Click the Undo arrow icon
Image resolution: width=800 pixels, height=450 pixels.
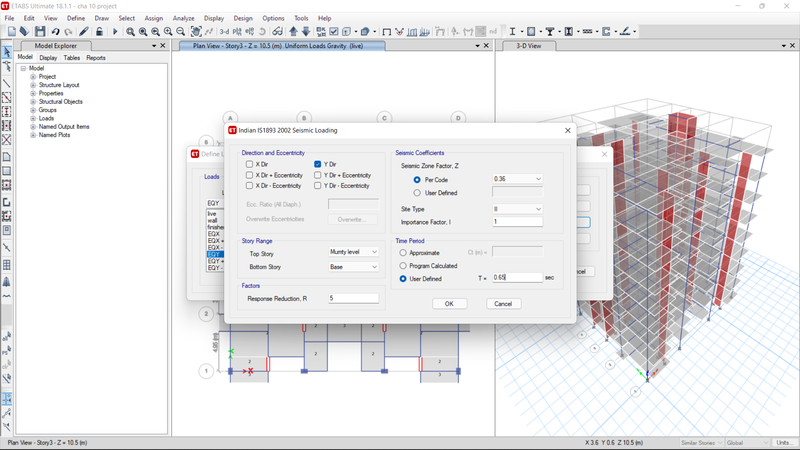tap(55, 32)
